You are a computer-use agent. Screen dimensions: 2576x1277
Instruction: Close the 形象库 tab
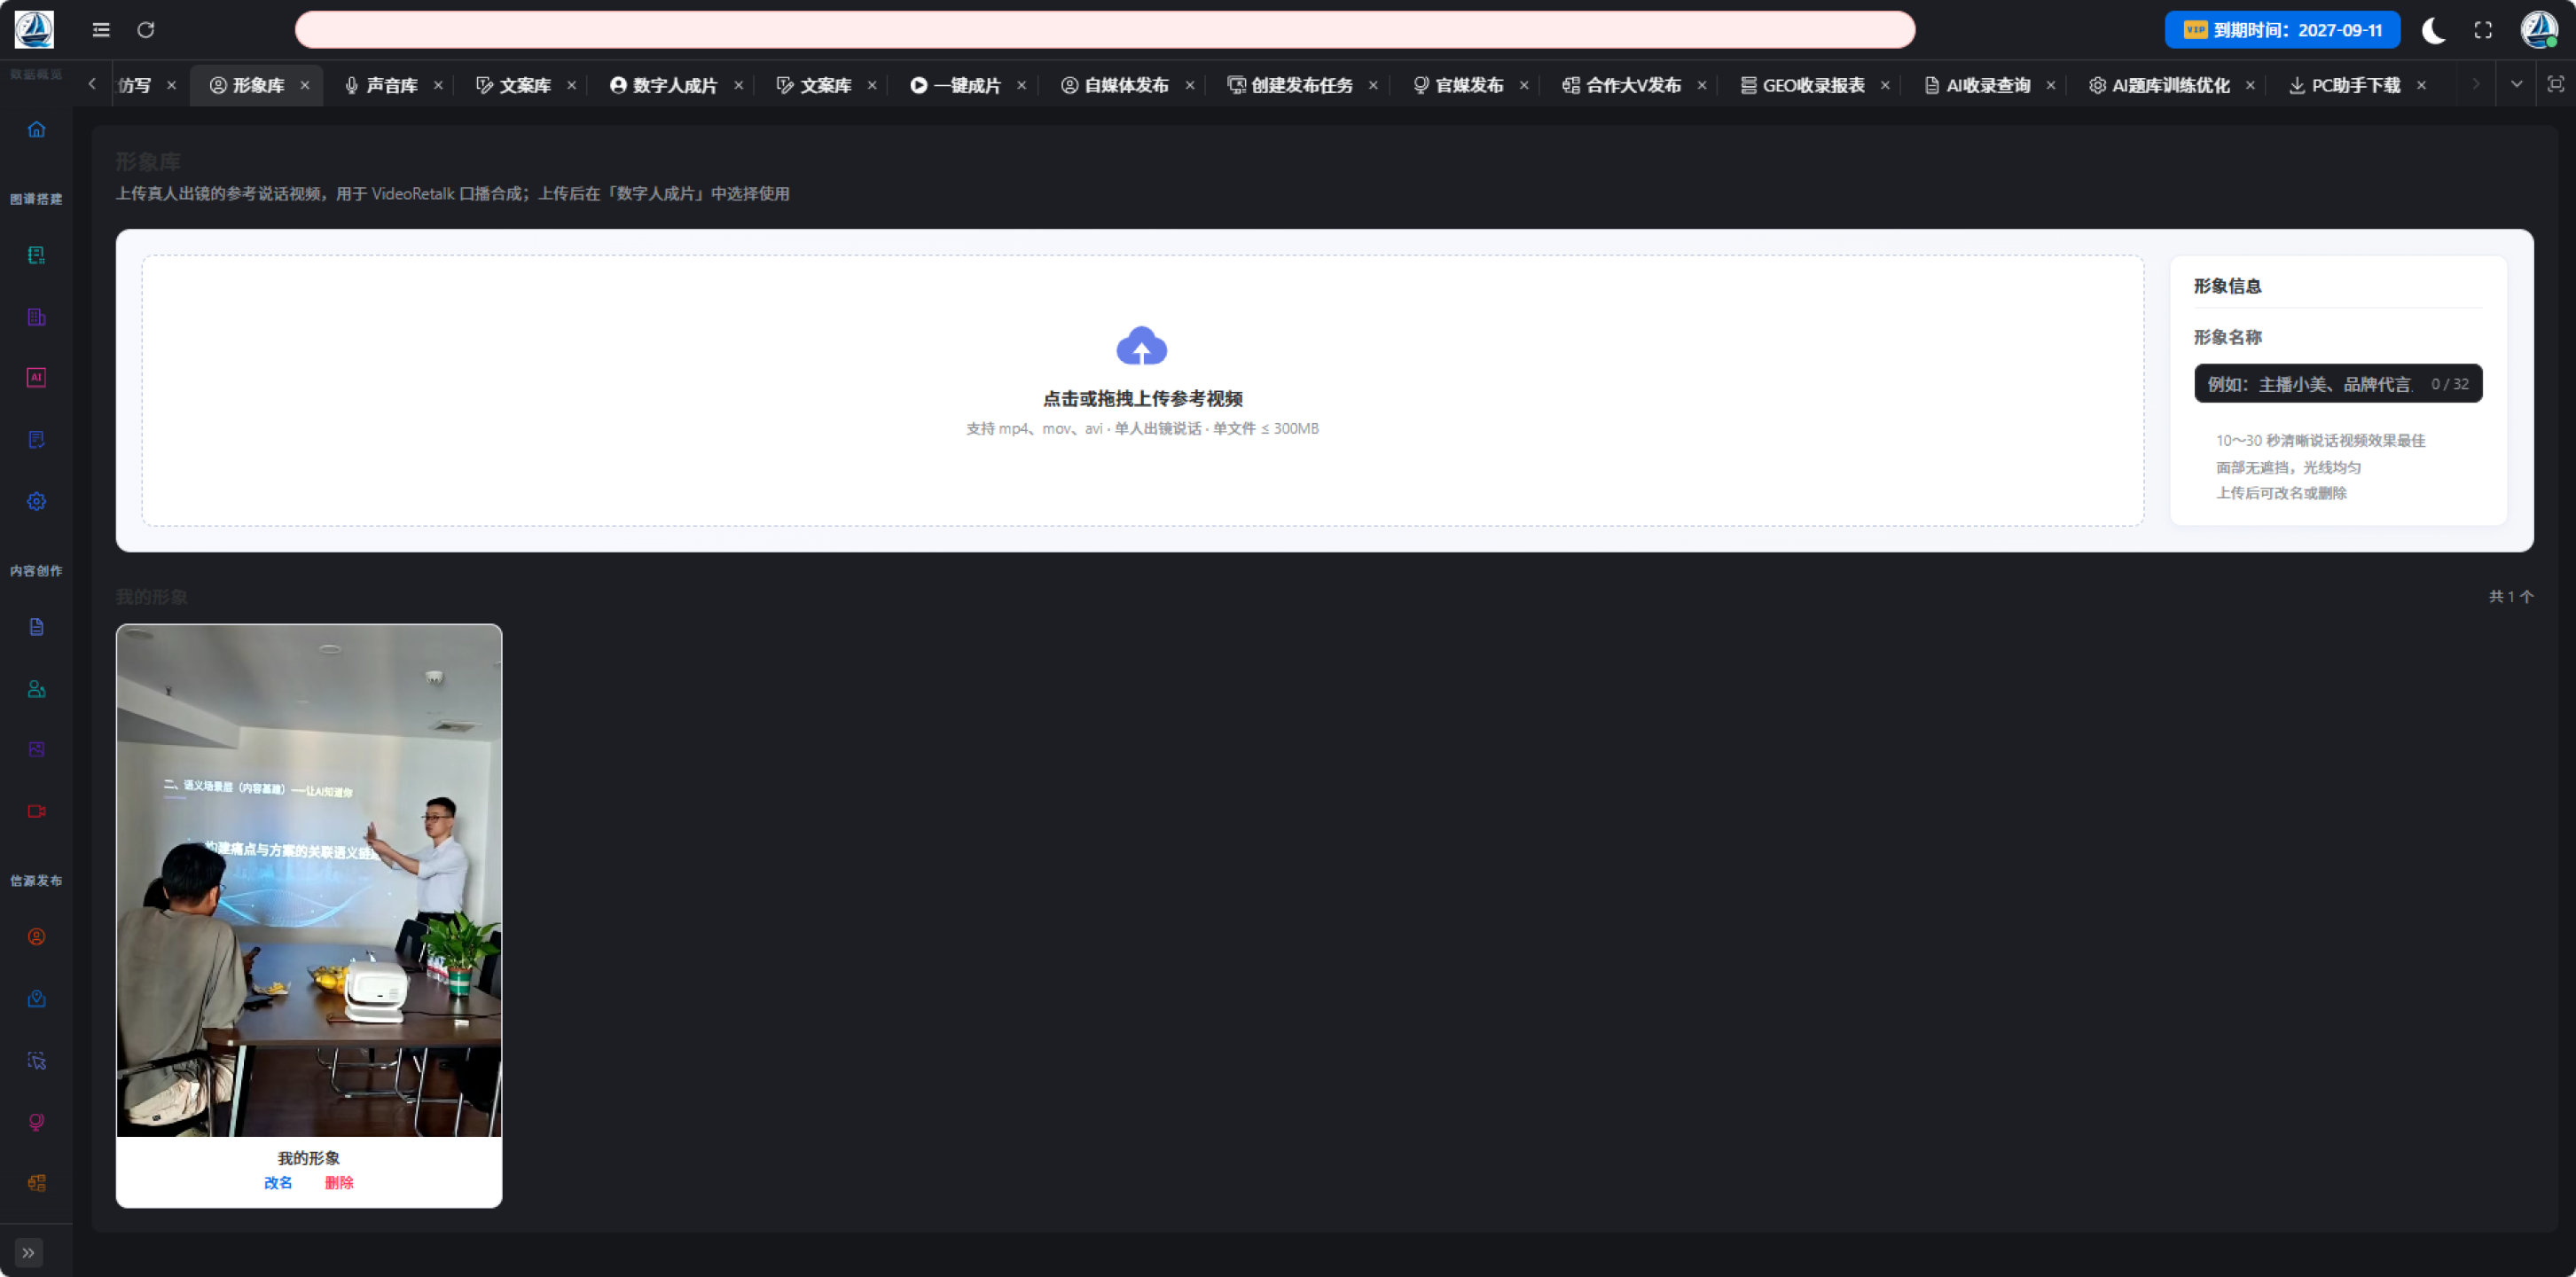point(305,85)
